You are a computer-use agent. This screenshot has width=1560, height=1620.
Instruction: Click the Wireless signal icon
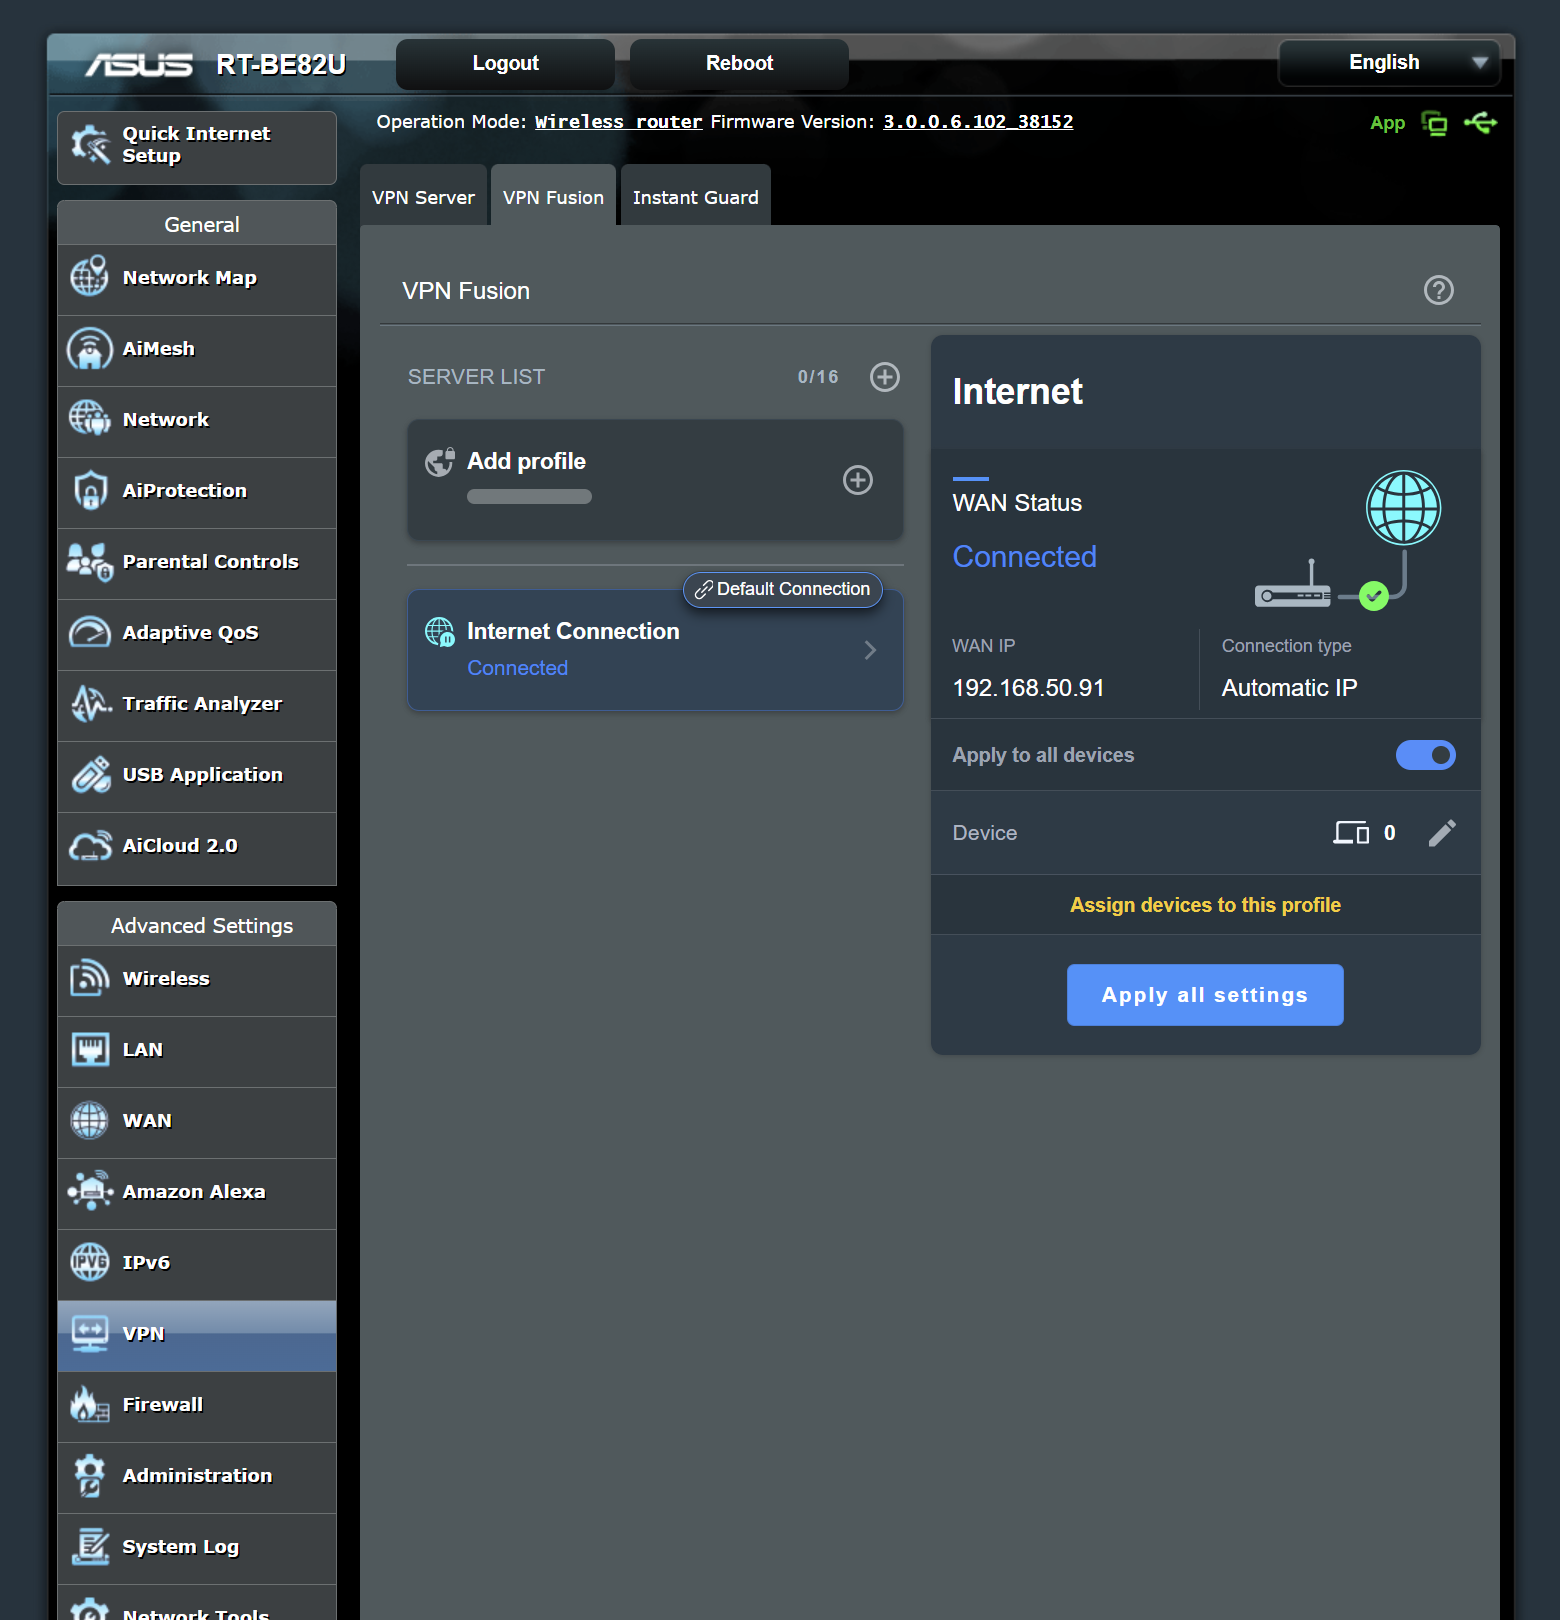point(90,978)
